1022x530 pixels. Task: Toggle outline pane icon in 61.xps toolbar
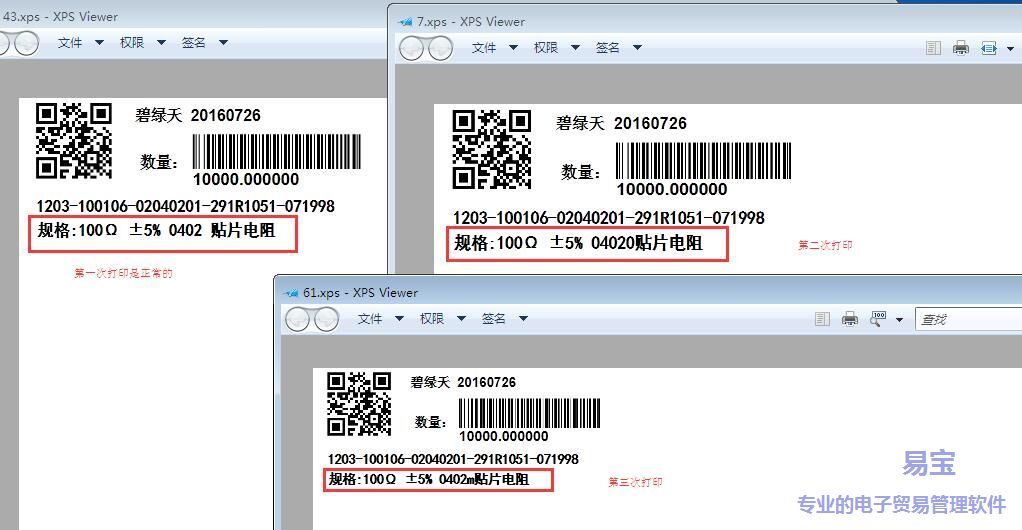(822, 319)
